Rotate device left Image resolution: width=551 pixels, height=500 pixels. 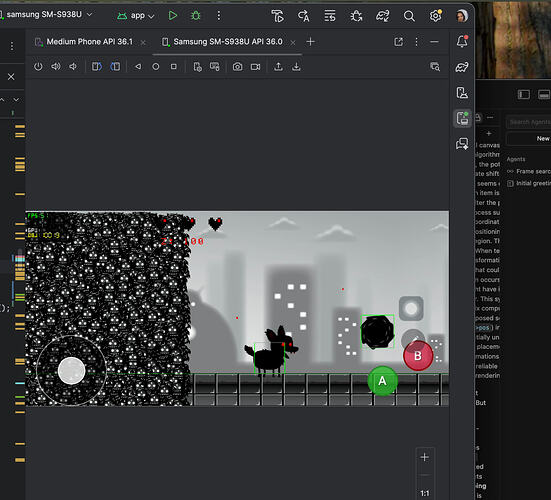[x=97, y=66]
